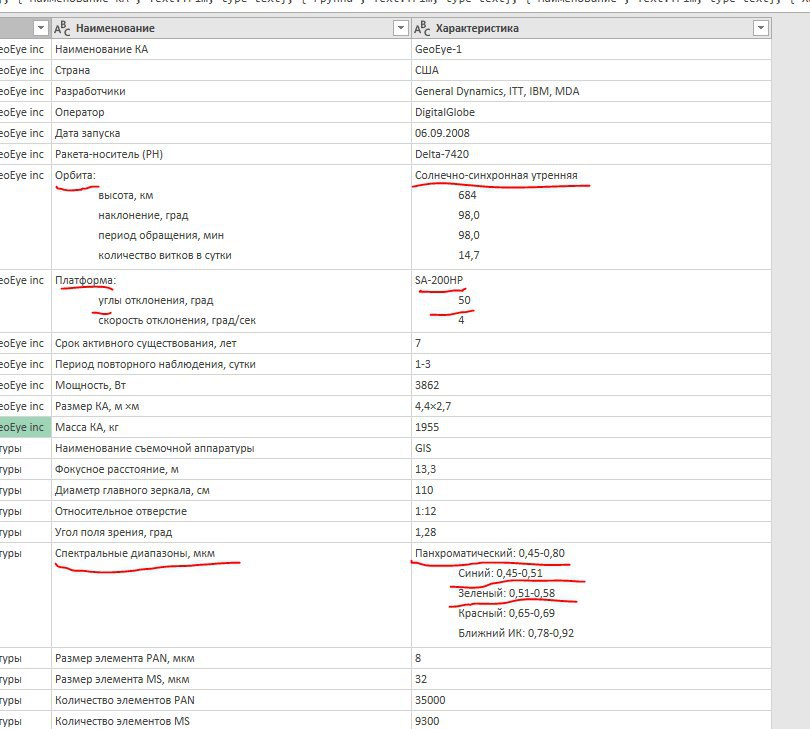Select cell 'Мощность, Вт'
The image size is (810, 729).
[x=231, y=385]
